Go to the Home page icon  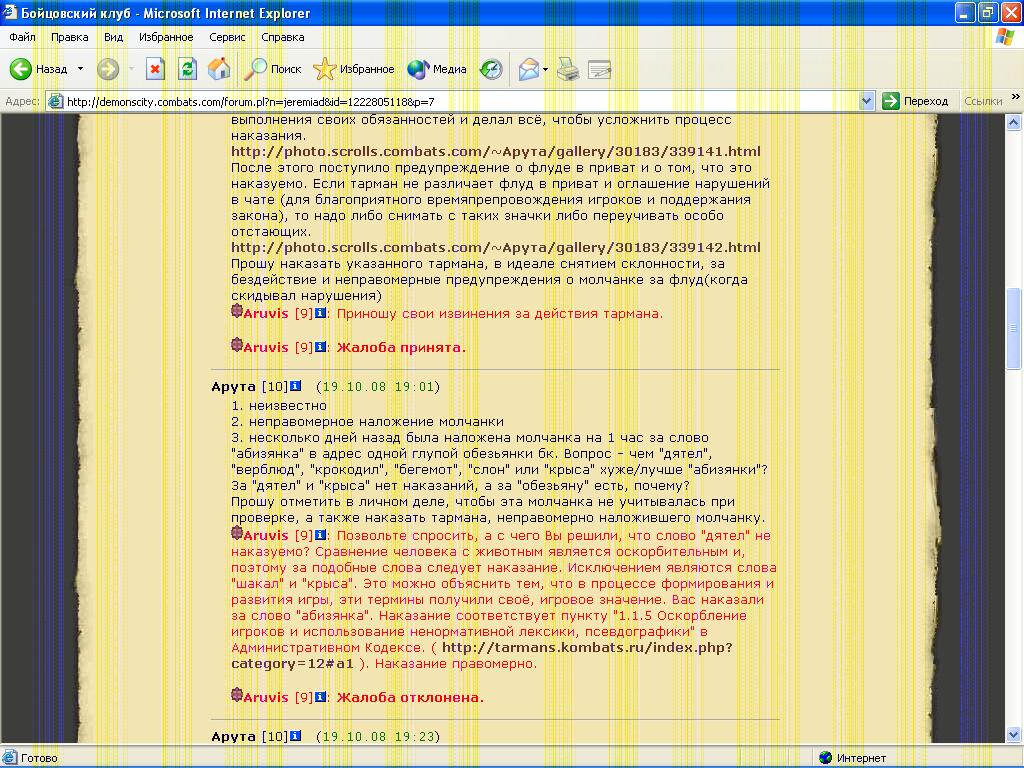(x=219, y=69)
